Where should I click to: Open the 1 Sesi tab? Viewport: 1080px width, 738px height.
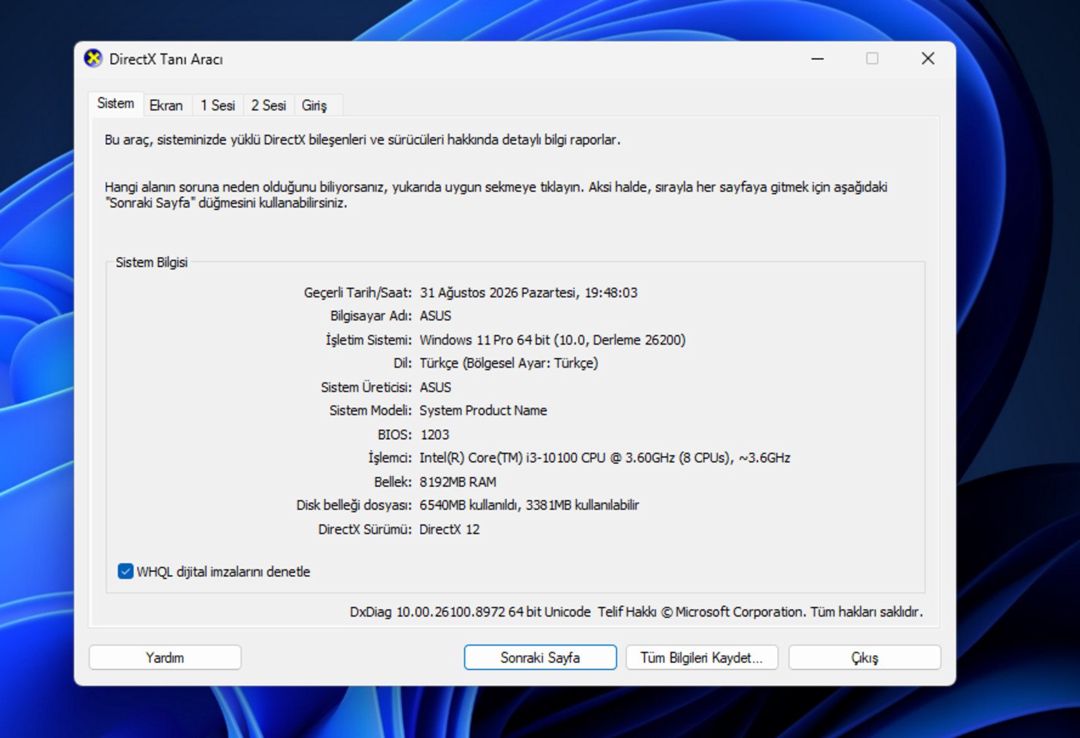tap(218, 105)
